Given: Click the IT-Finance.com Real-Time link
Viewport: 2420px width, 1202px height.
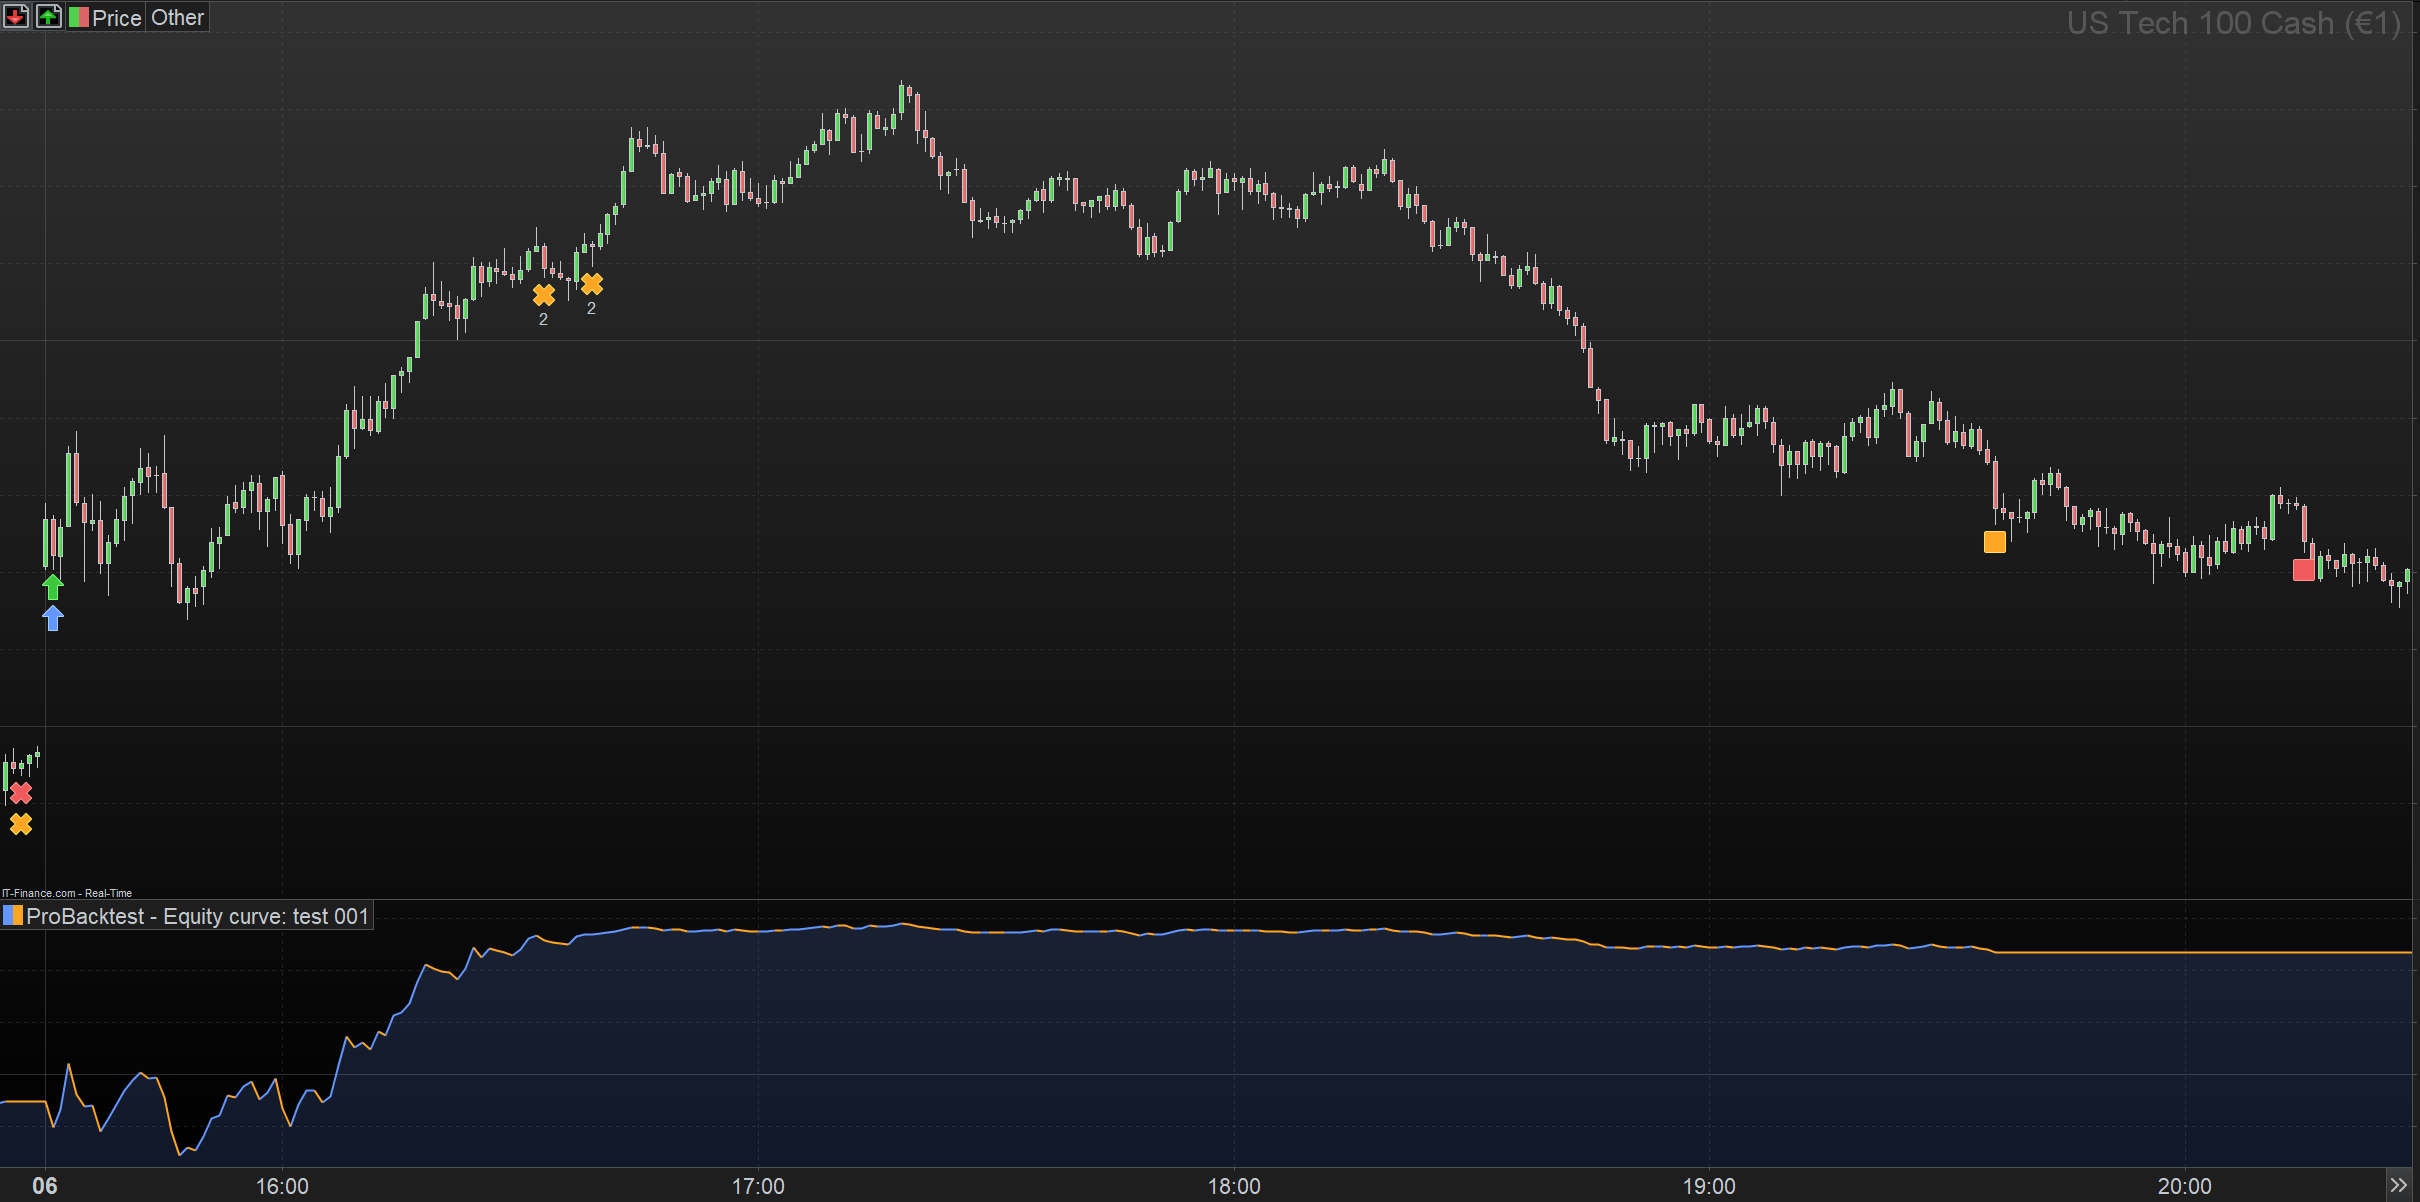Looking at the screenshot, I should 67,893.
